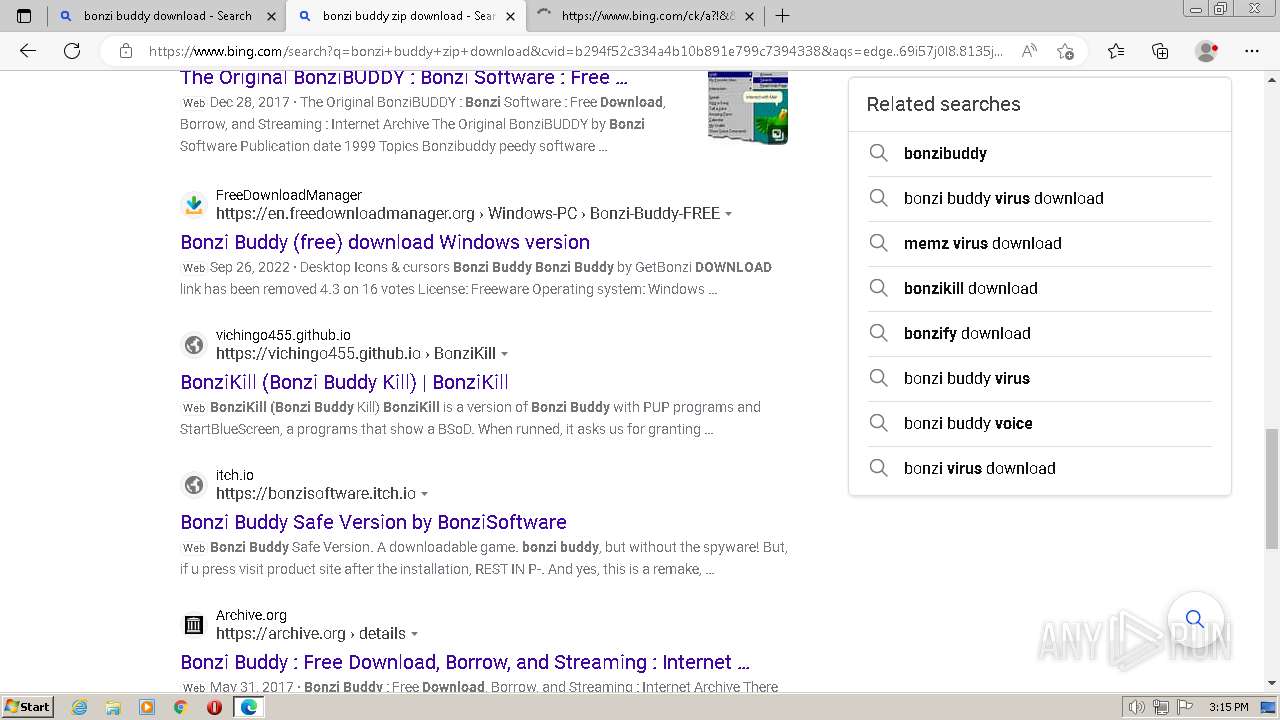Open 'Bonzi Buddy Safe Version by BonziSoftware'
Viewport: 1280px width, 720px height.
pyautogui.click(x=373, y=522)
